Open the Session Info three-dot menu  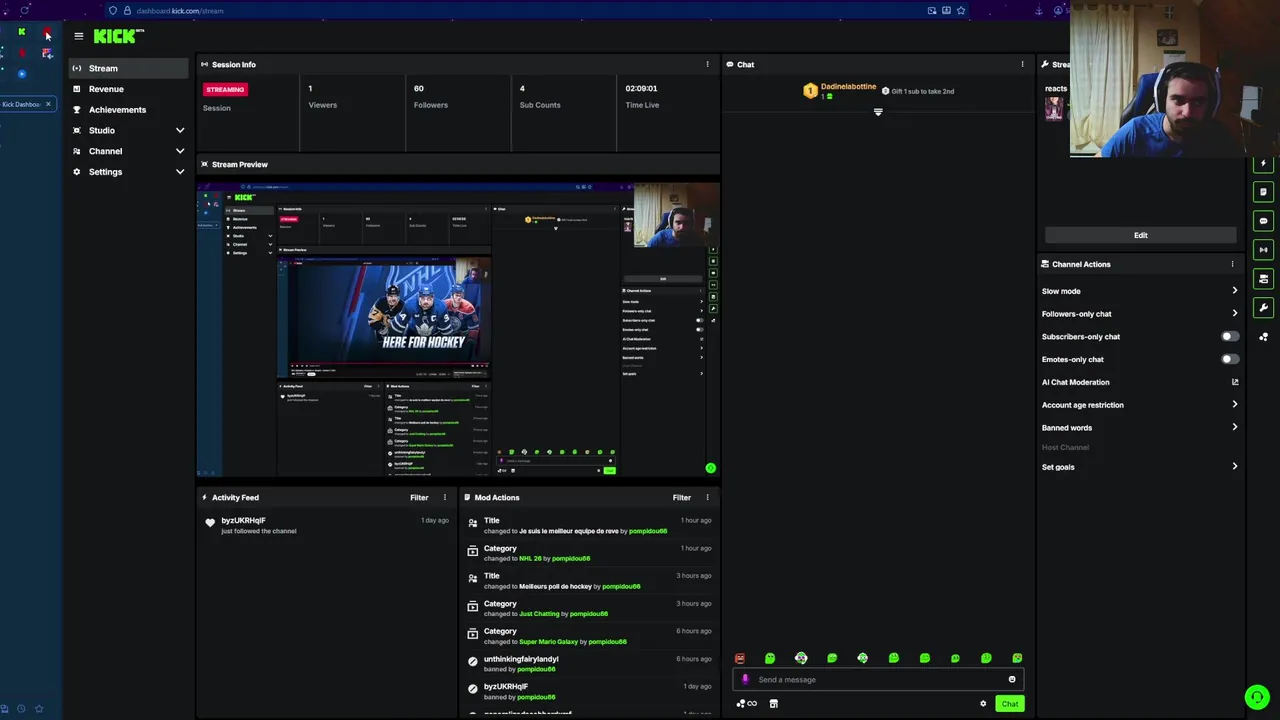pyautogui.click(x=707, y=64)
